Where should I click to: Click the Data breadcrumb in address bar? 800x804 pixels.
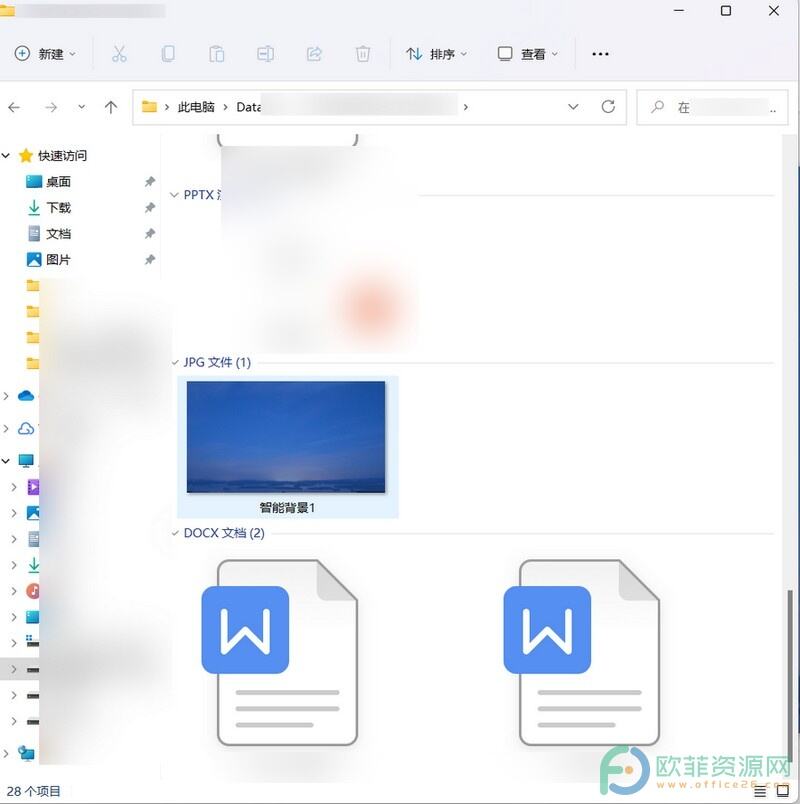click(x=249, y=107)
